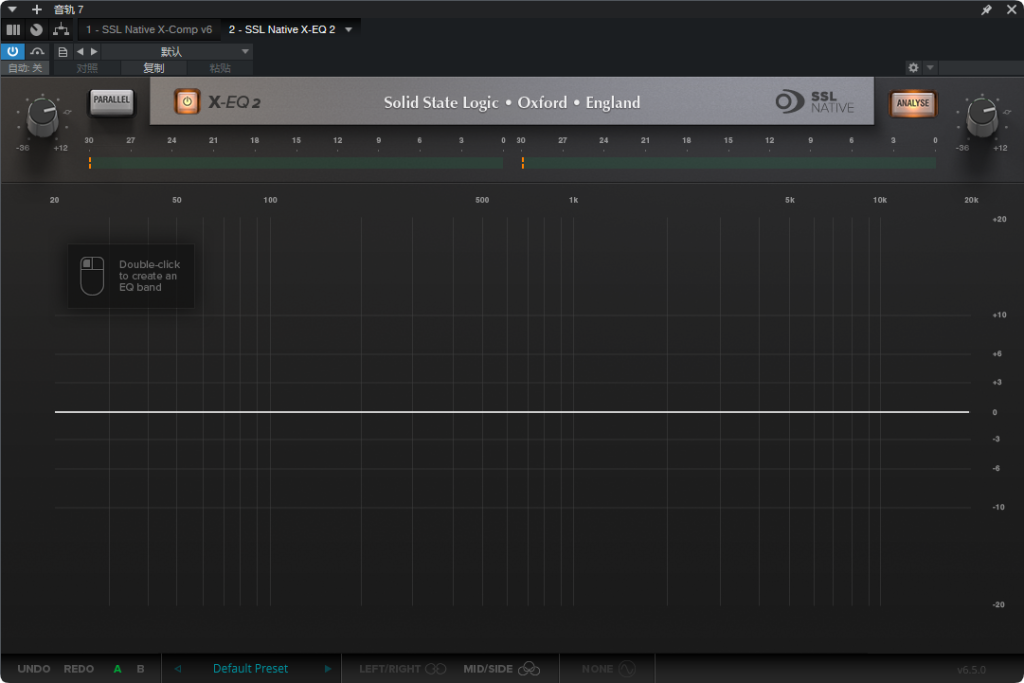Toggle the ANALYSE button
Screen dimensions: 1024x683
point(912,103)
